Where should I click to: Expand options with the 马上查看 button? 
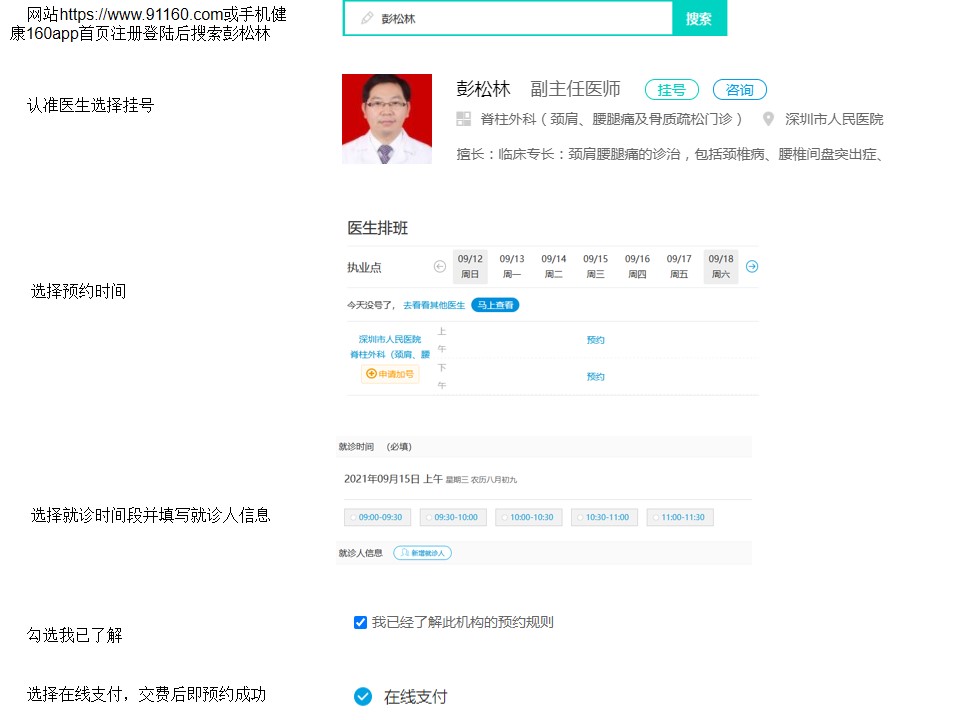pyautogui.click(x=495, y=305)
